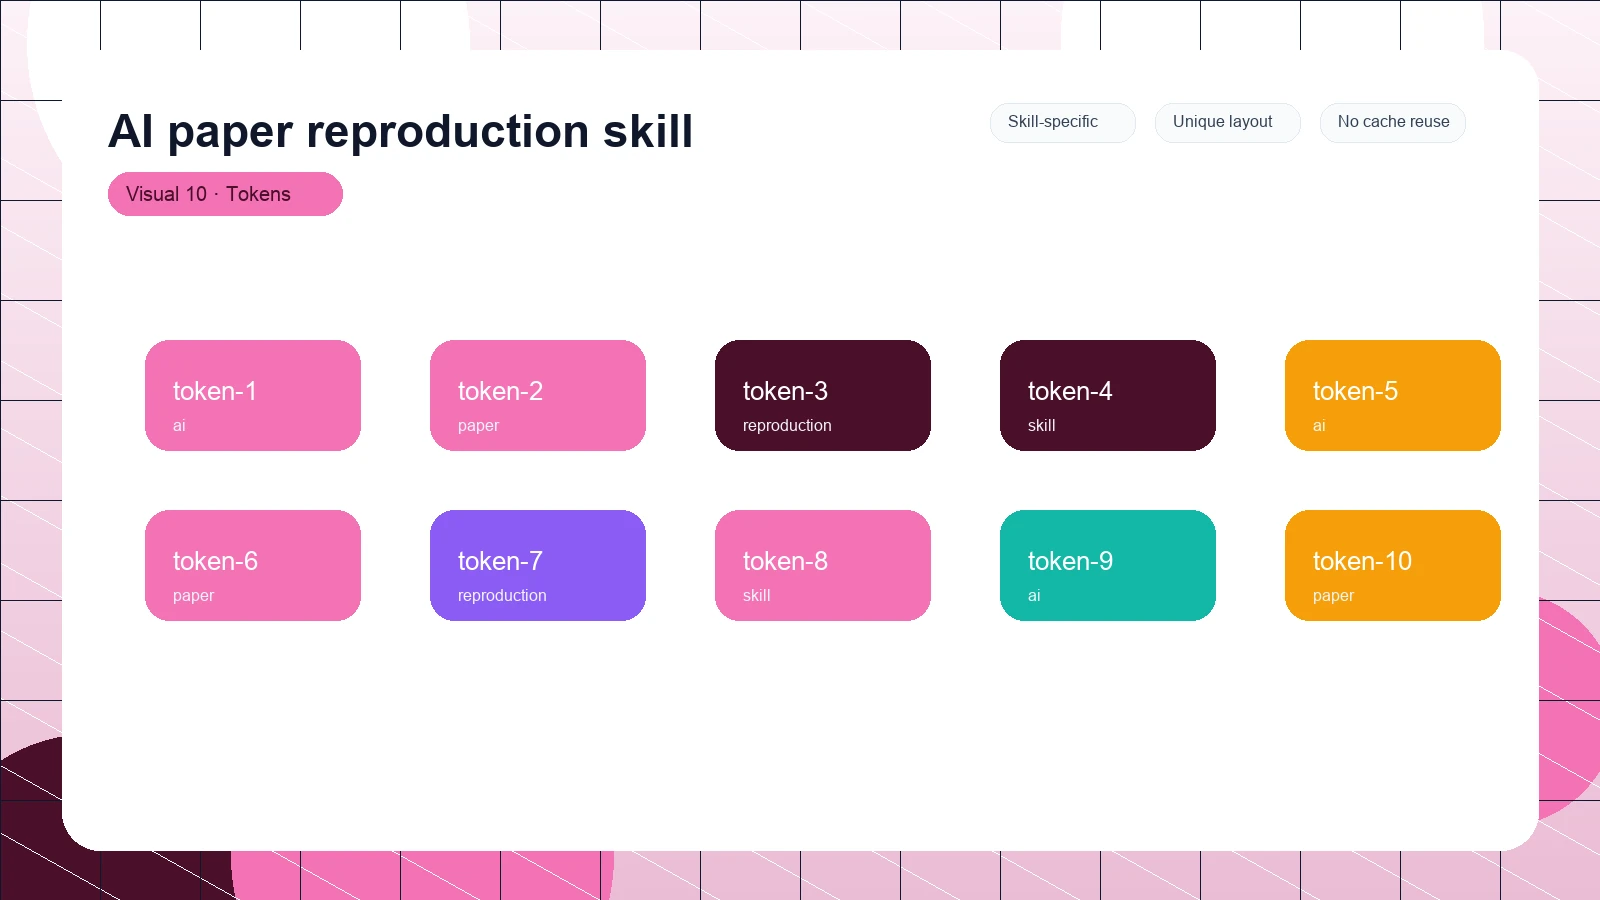Click the token-8 skill card
The image size is (1600, 900).
[823, 565]
